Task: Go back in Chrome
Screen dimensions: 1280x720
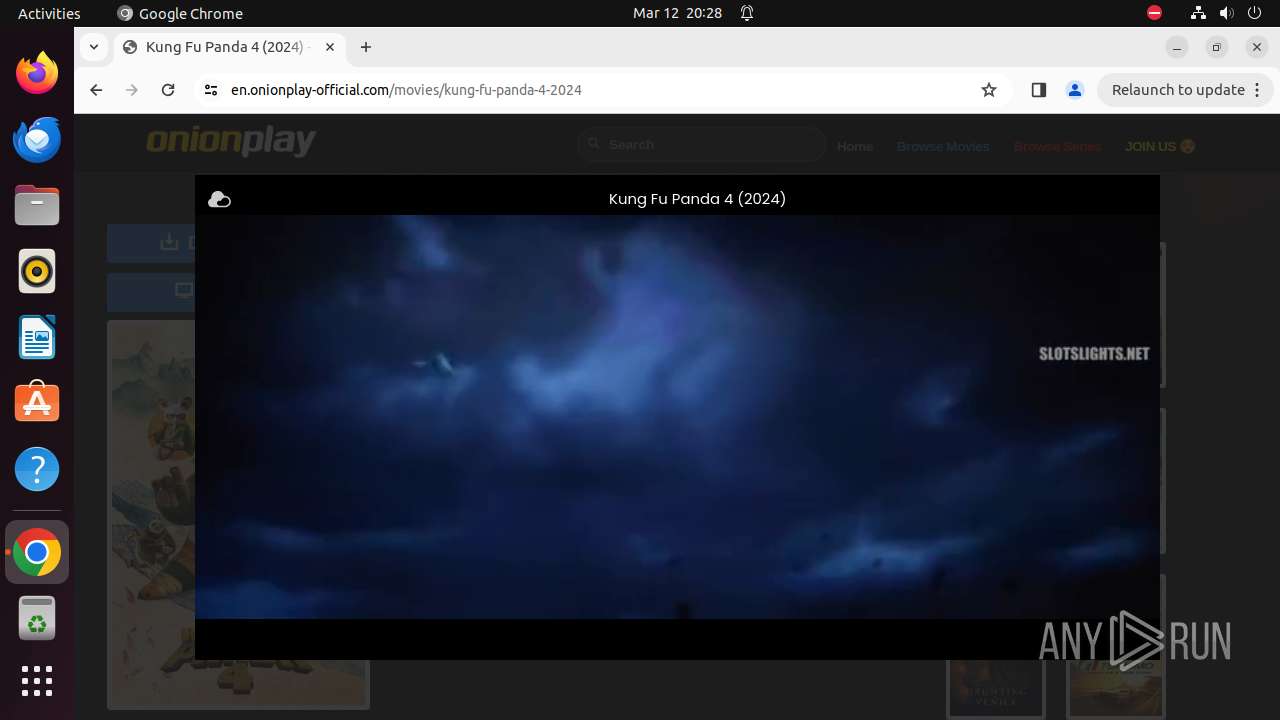Action: coord(96,90)
